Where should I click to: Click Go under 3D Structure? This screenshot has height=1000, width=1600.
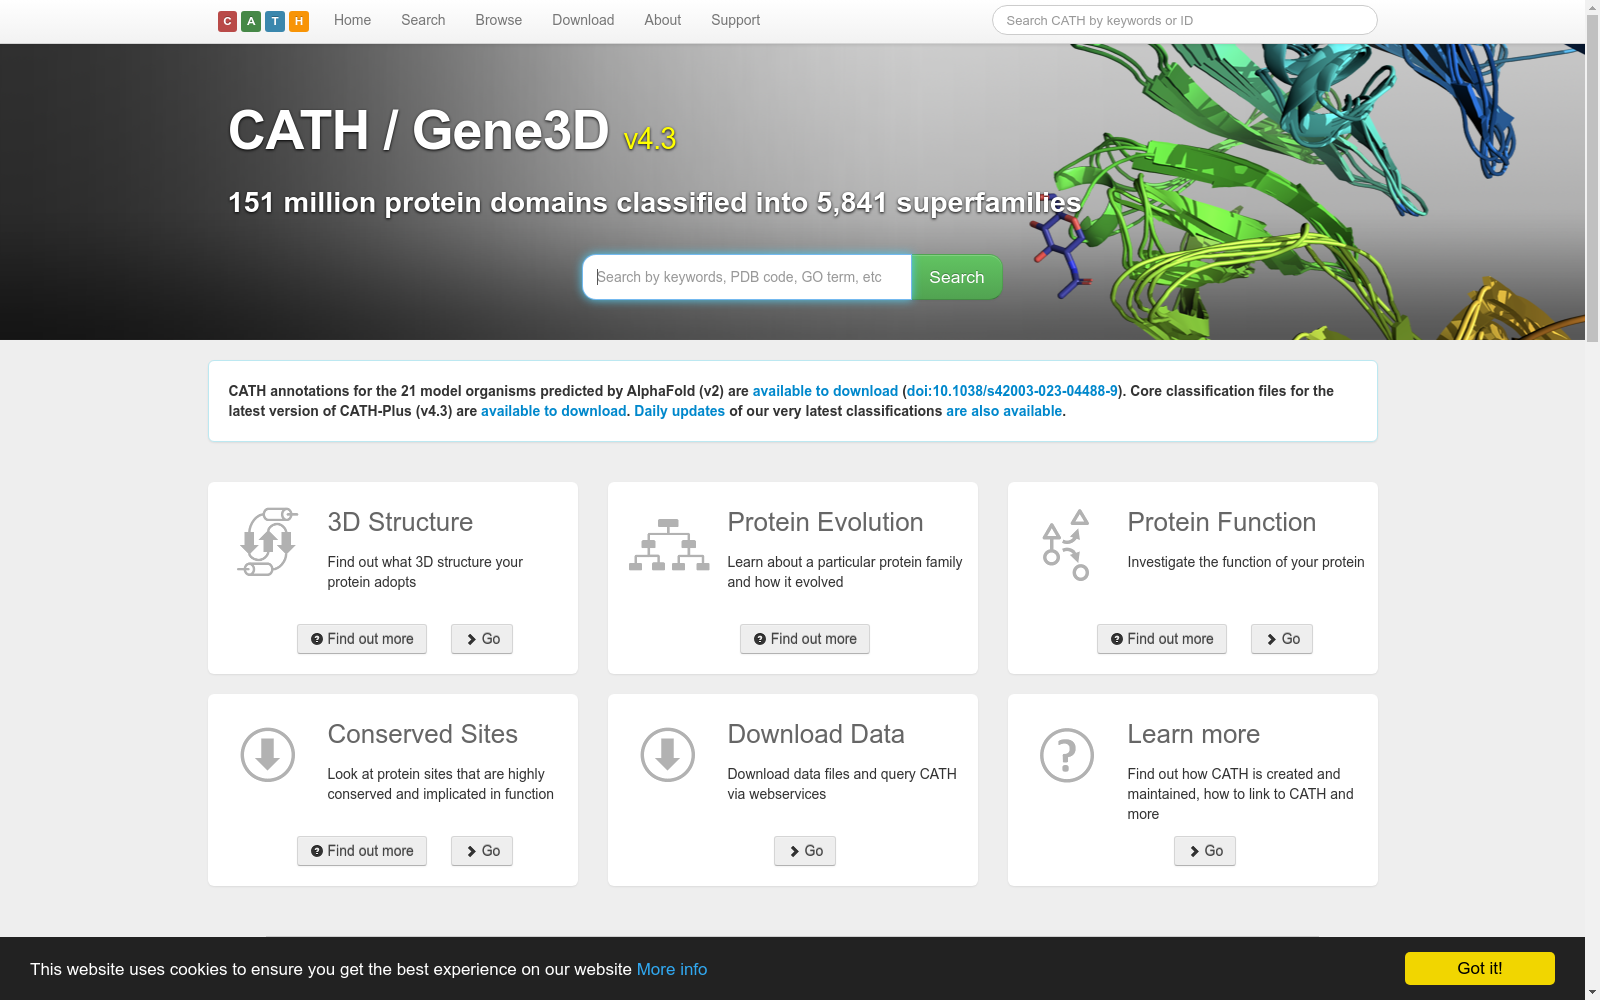click(x=482, y=639)
